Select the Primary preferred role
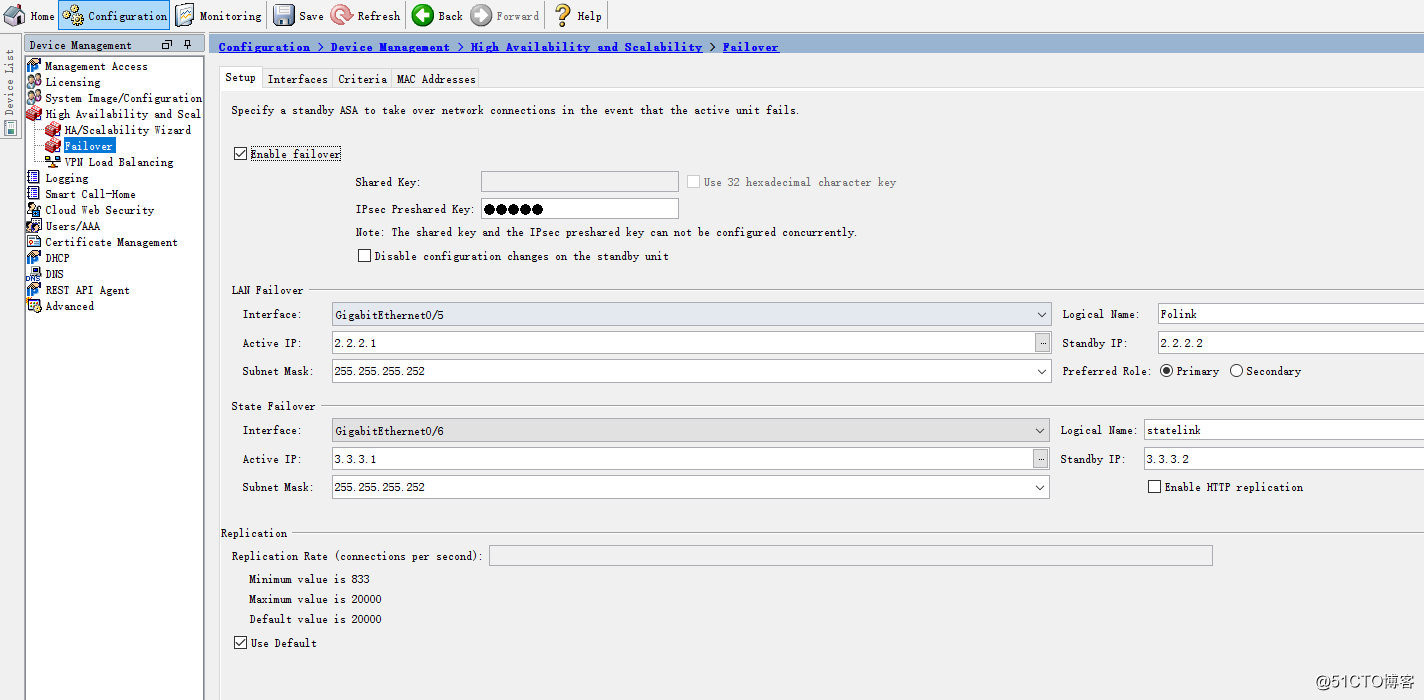The image size is (1424, 700). [x=1166, y=371]
